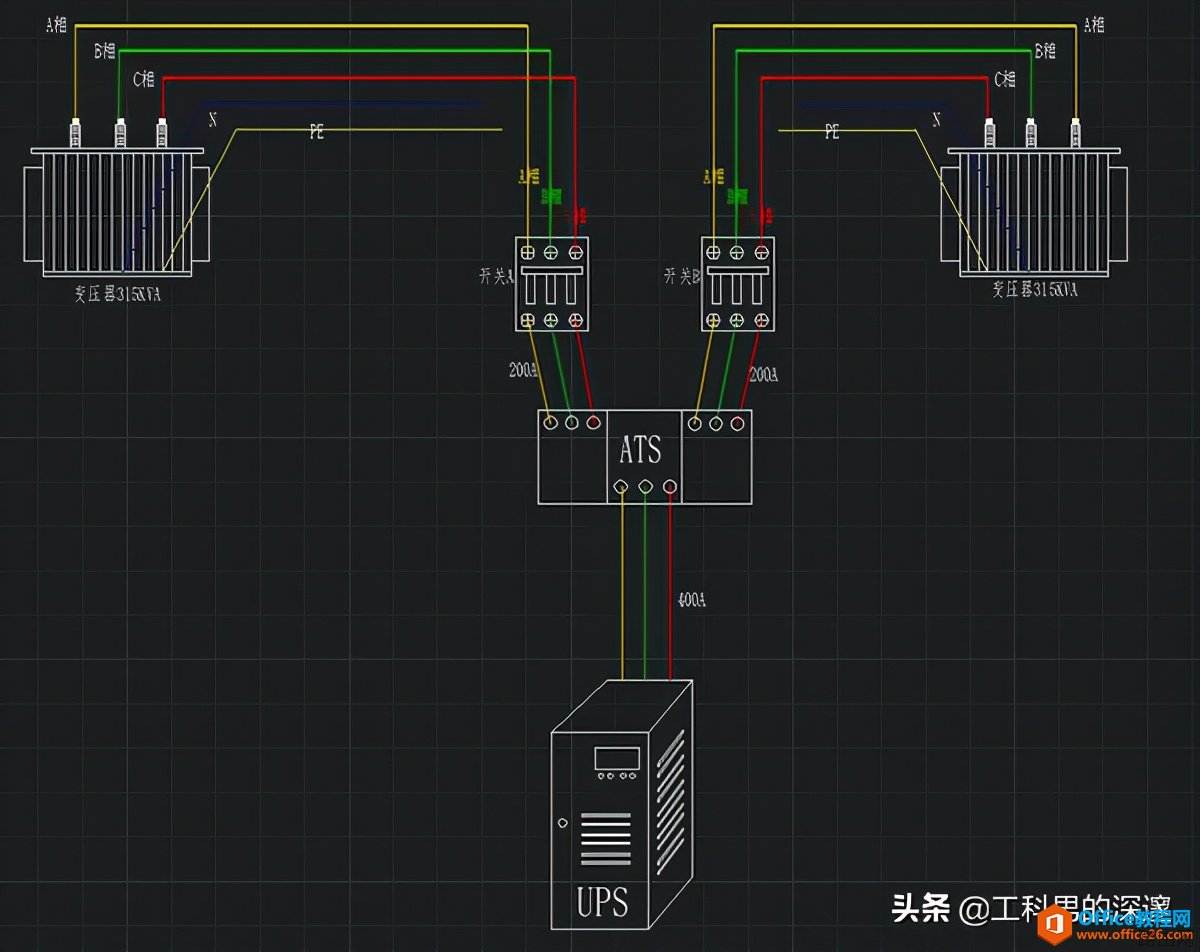The height and width of the screenshot is (952, 1200).
Task: Select the UPS front vent grille lines
Action: pyautogui.click(x=606, y=839)
